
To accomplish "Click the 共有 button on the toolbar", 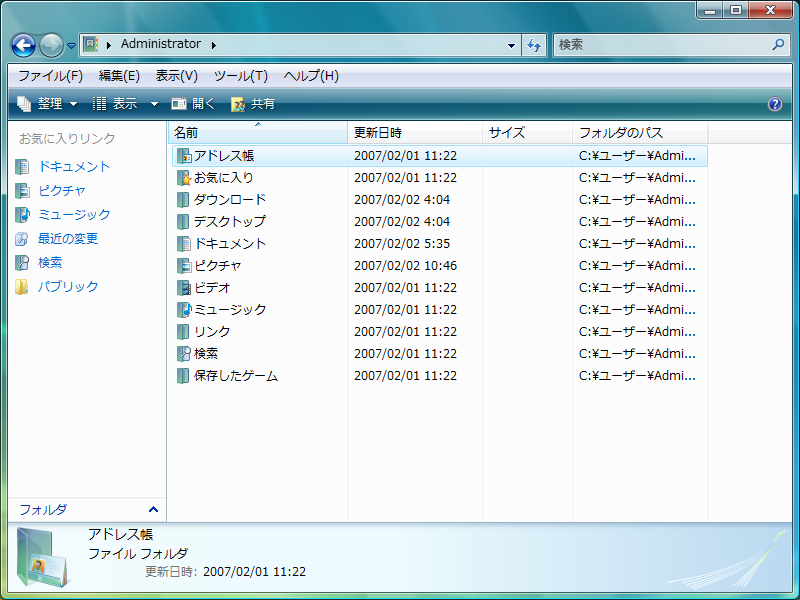I will (x=253, y=103).
